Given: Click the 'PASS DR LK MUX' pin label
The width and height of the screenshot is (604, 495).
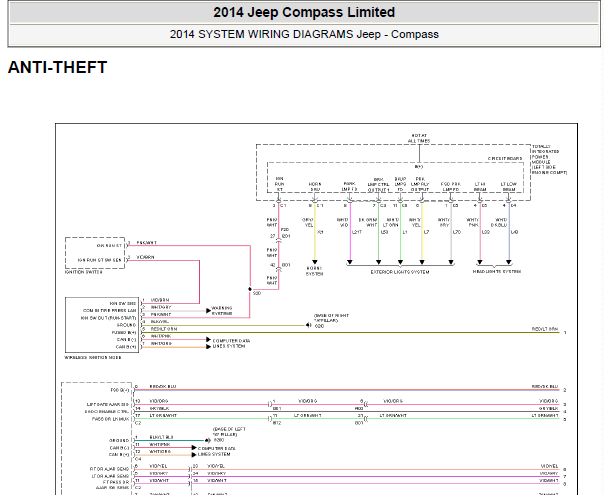Looking at the screenshot, I should (x=111, y=419).
